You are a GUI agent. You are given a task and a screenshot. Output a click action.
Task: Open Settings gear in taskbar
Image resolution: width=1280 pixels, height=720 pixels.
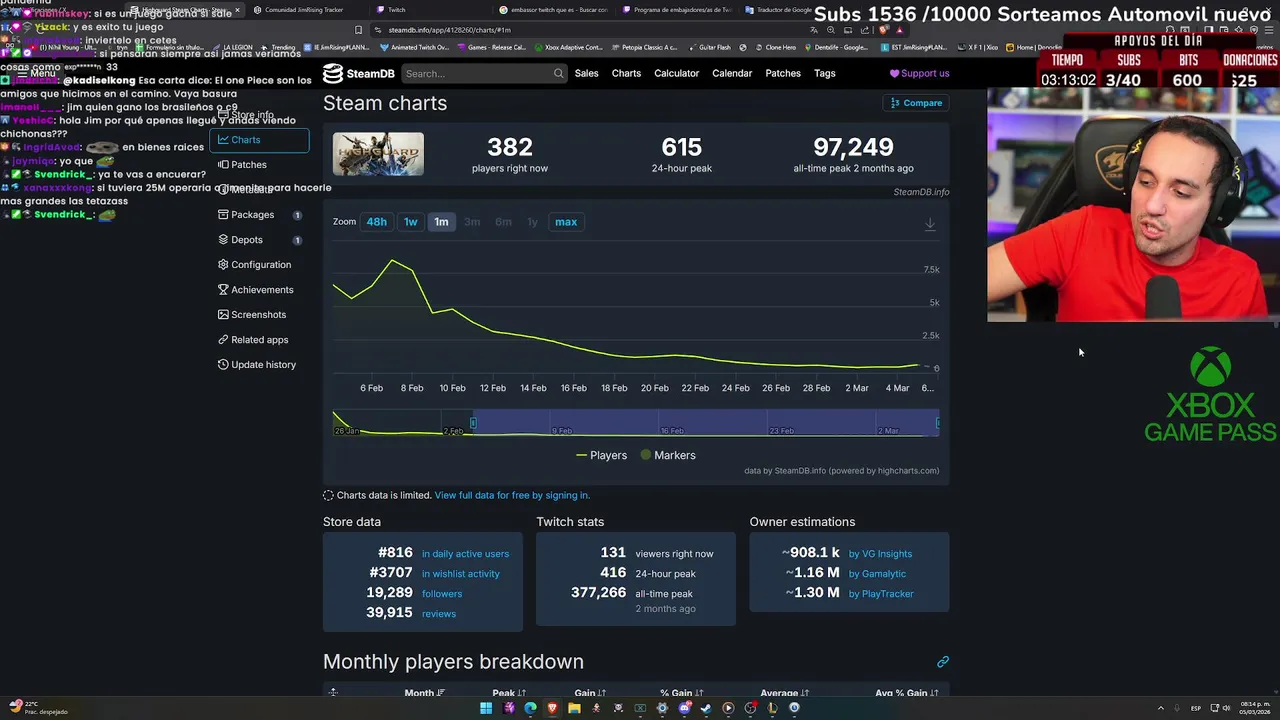(x=662, y=708)
